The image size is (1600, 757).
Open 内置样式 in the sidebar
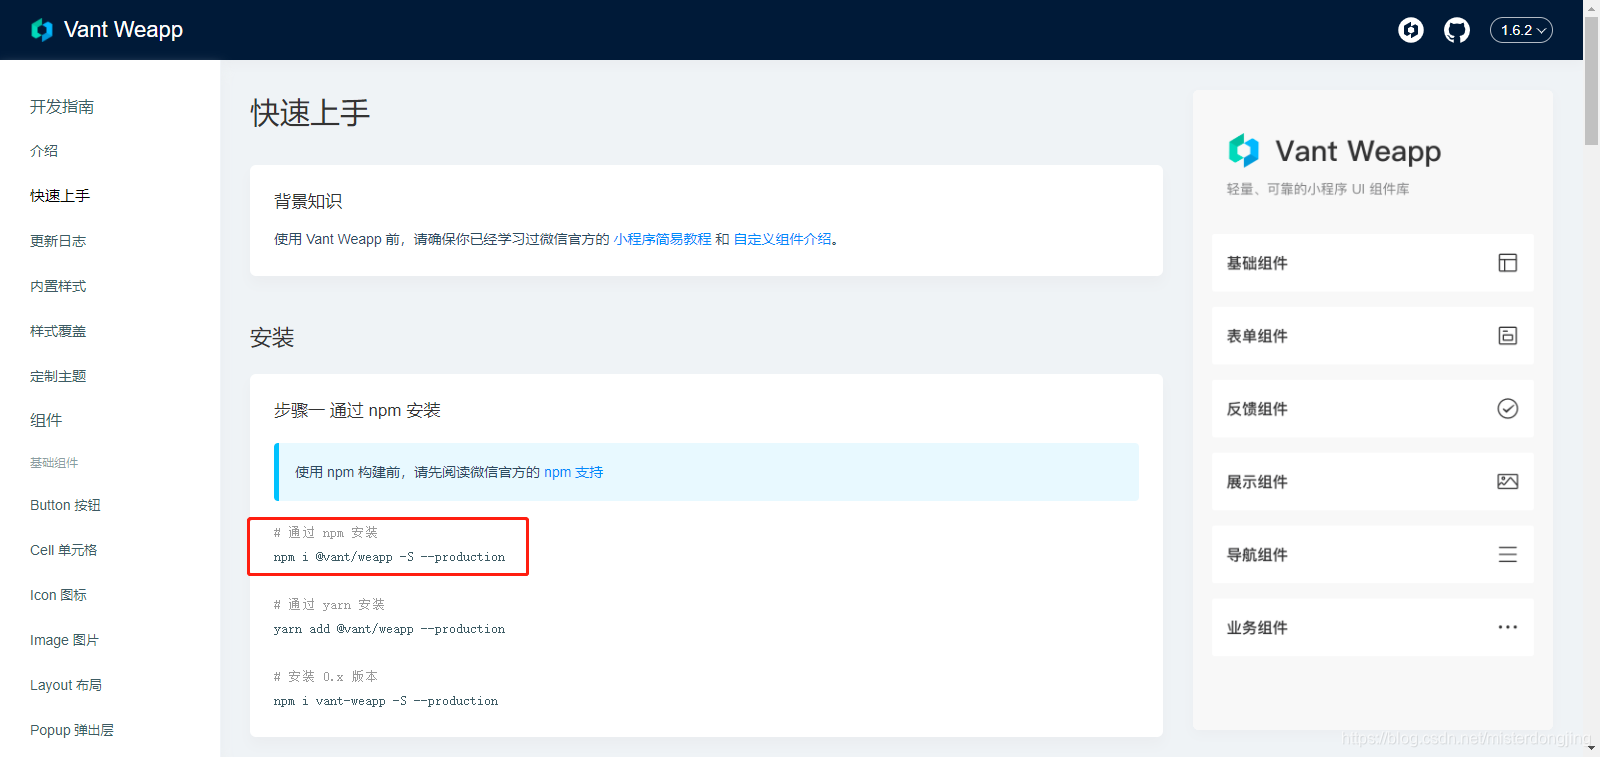(x=58, y=286)
